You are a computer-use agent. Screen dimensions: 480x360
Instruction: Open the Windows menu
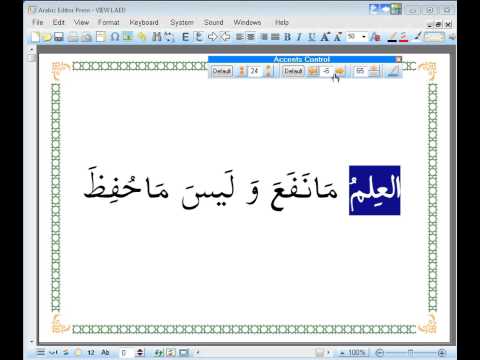(247, 22)
